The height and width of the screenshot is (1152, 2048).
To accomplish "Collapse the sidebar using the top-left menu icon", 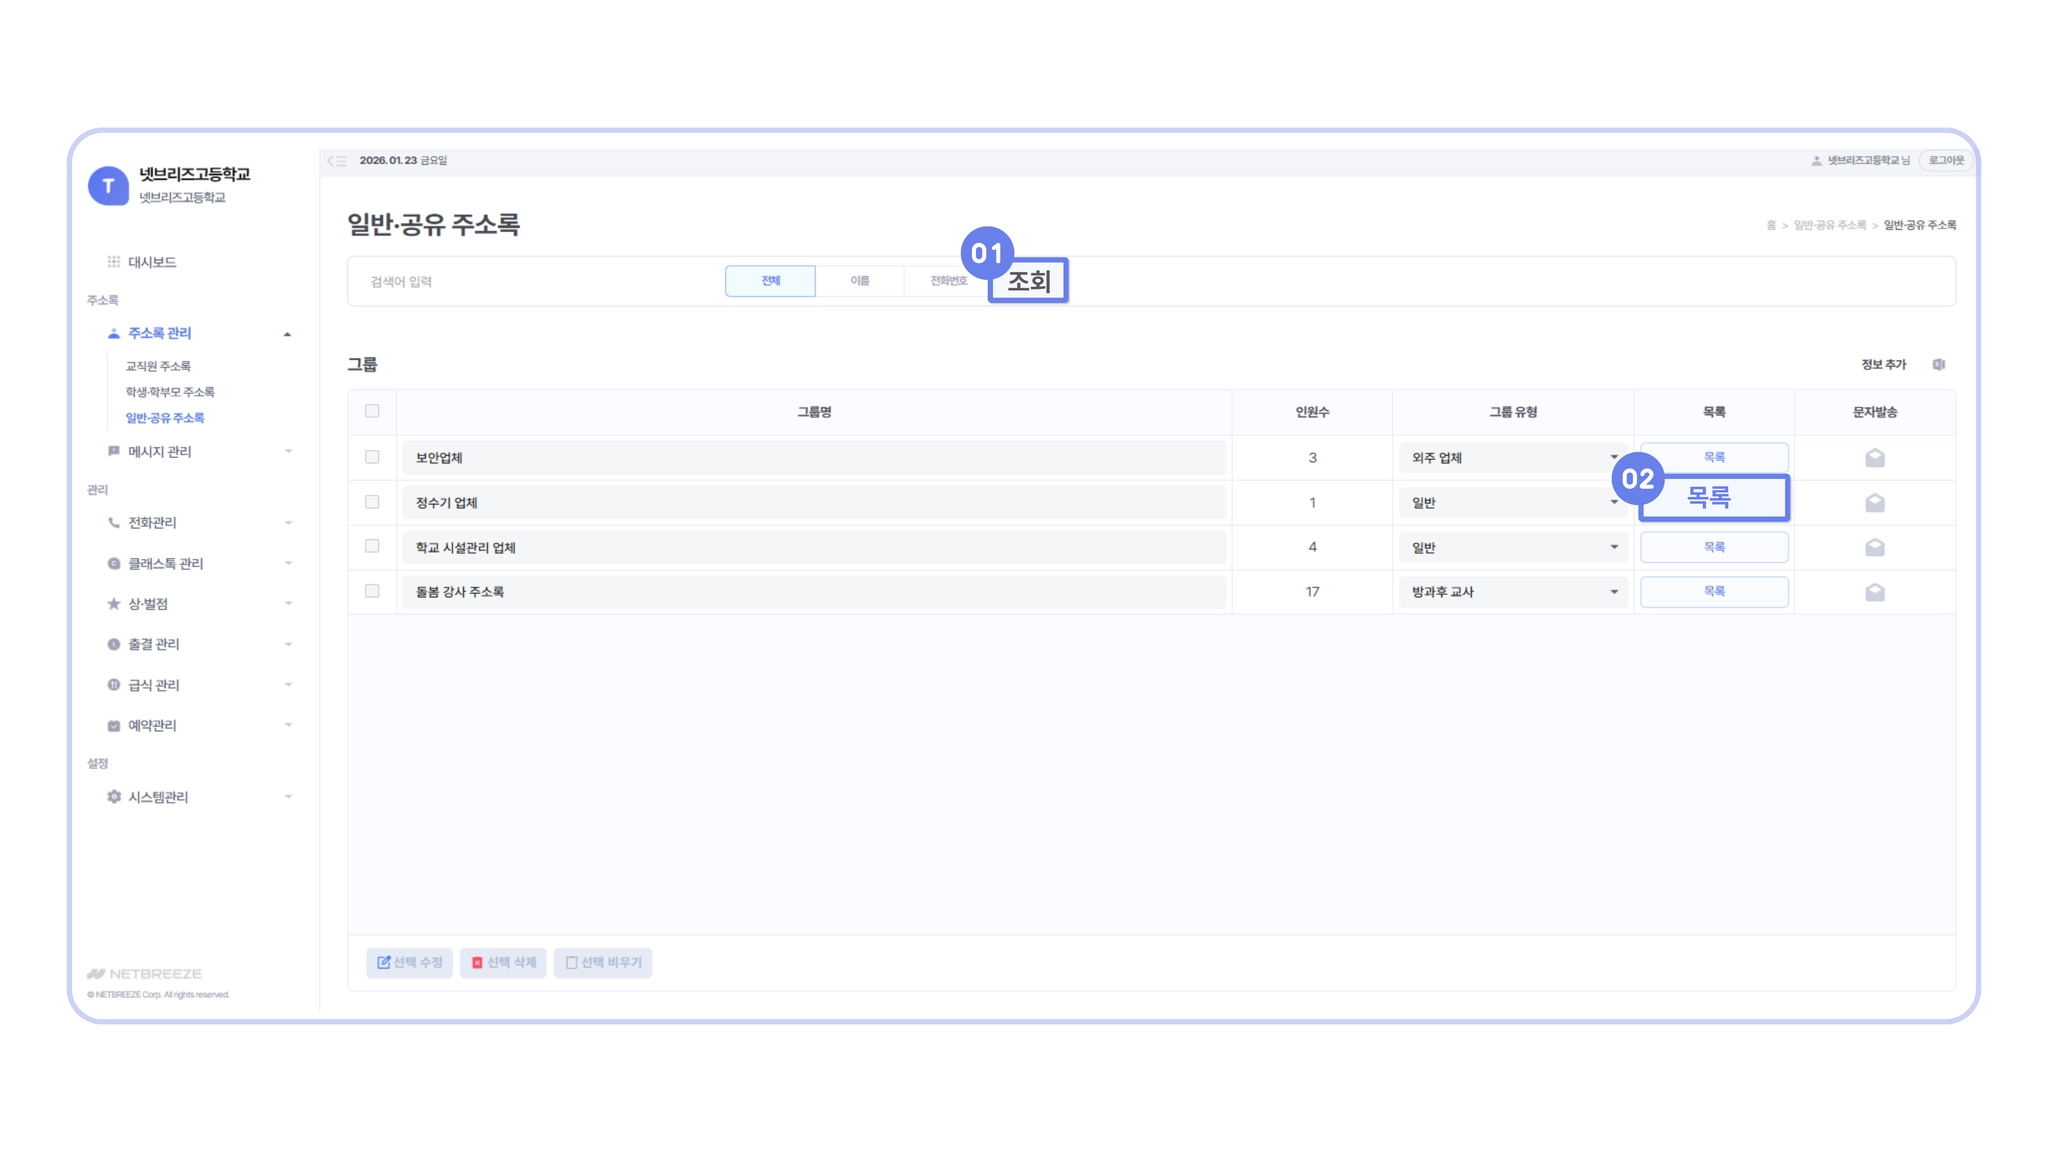I will [x=337, y=161].
